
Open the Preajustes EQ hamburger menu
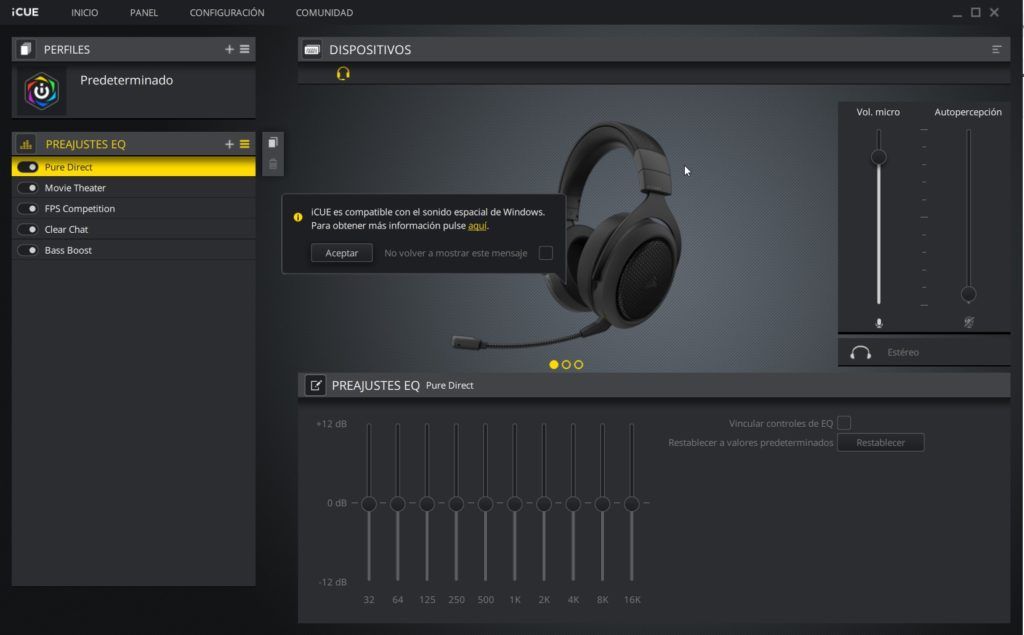tap(244, 144)
